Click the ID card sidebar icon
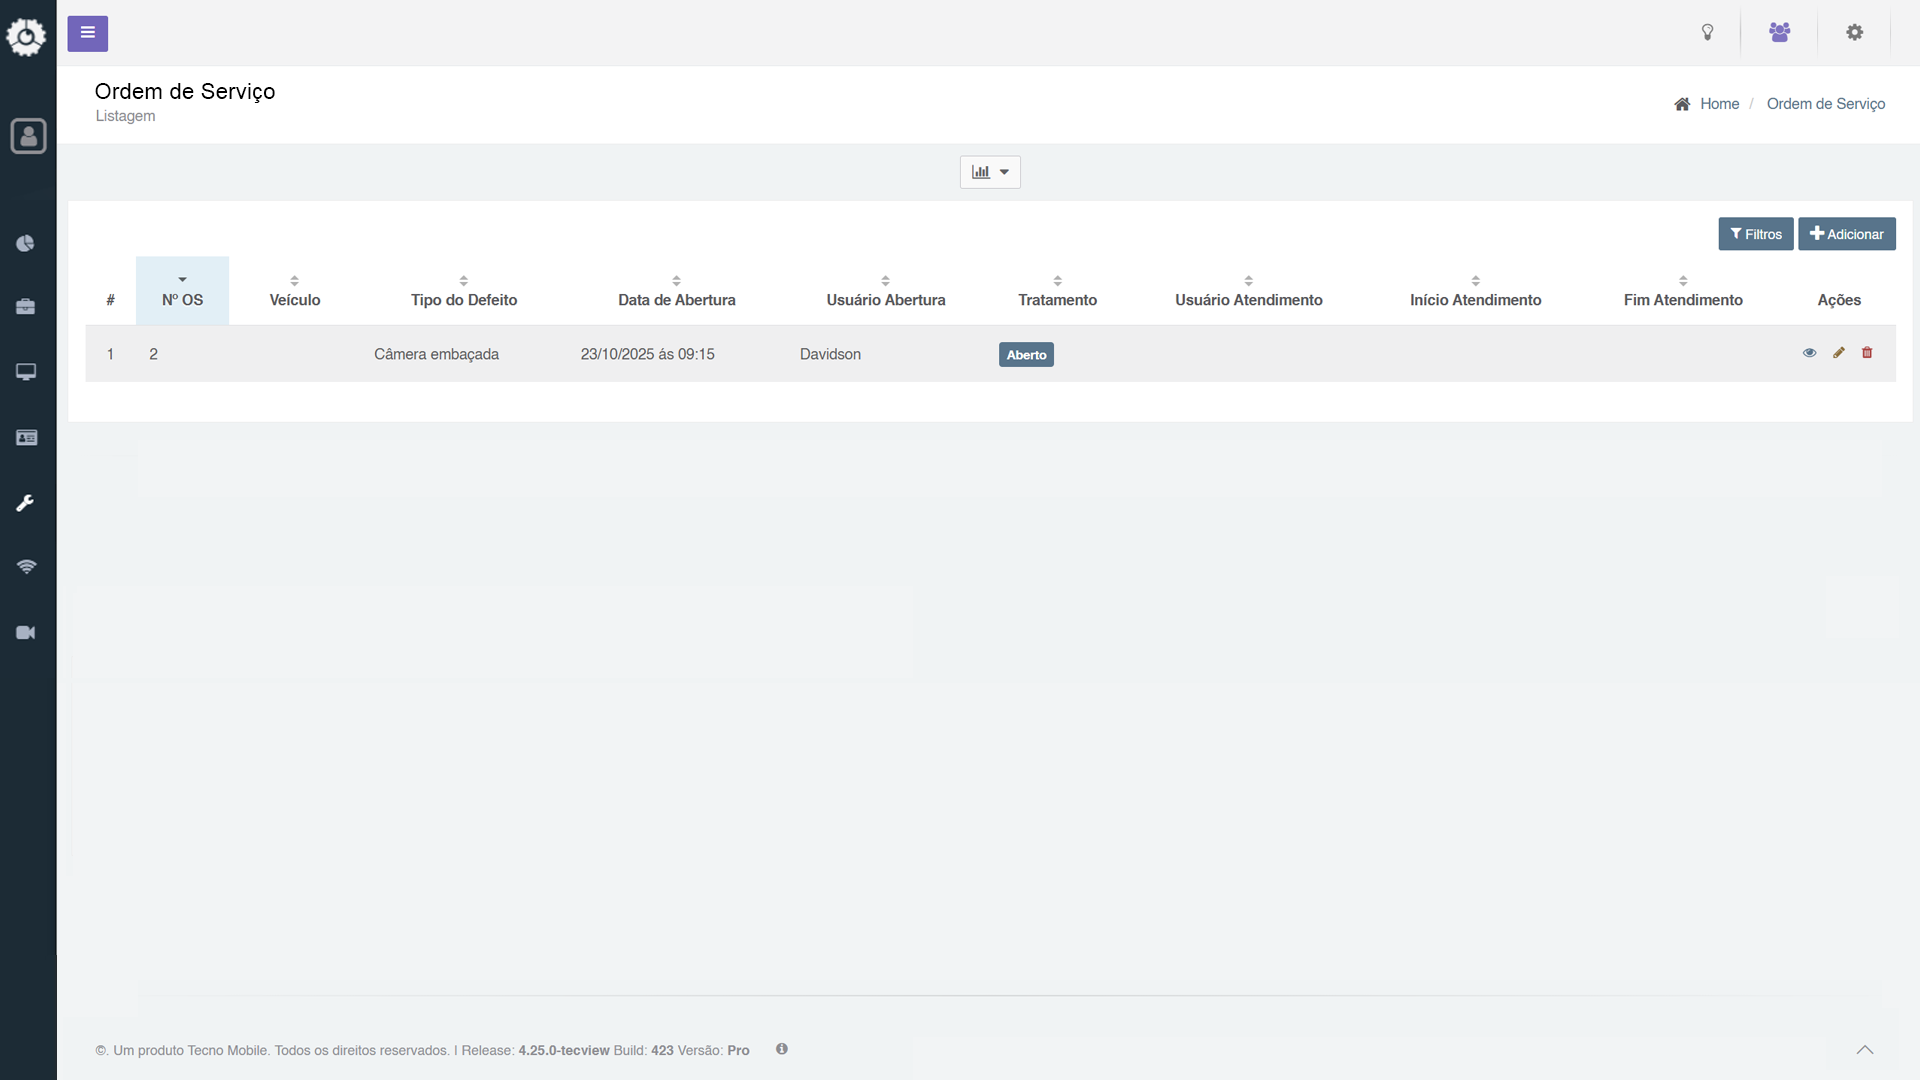The height and width of the screenshot is (1080, 1920). (x=26, y=438)
